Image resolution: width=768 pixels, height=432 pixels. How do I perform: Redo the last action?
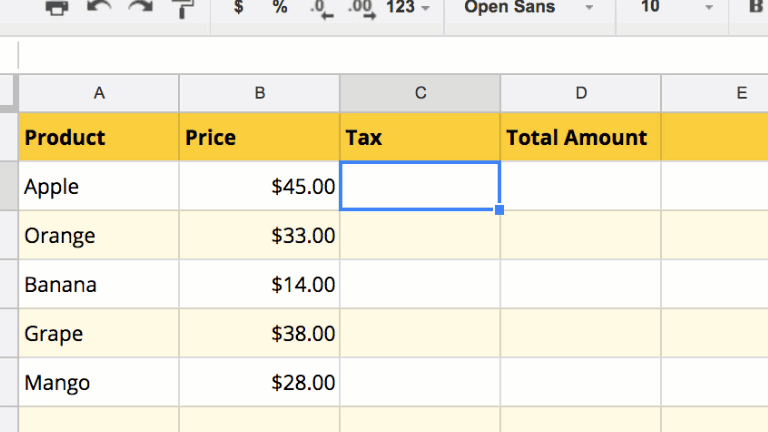[x=141, y=8]
